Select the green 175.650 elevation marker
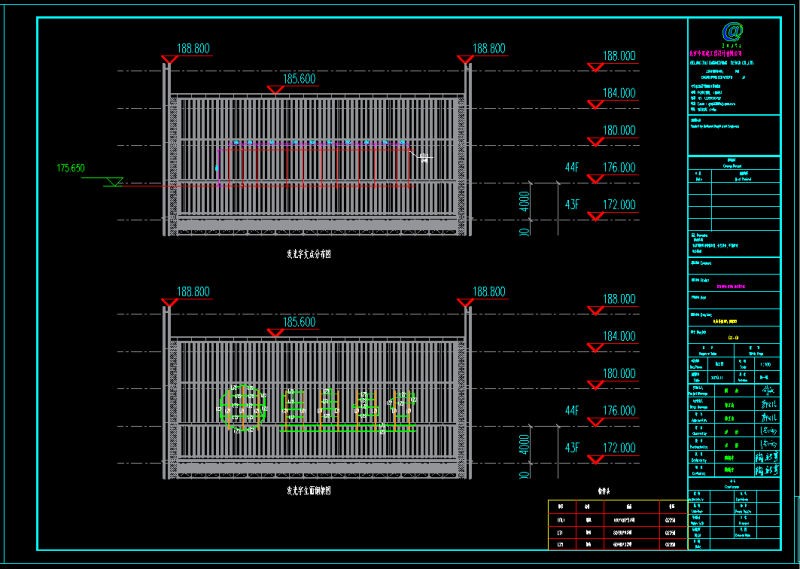The height and width of the screenshot is (569, 800). (71, 167)
